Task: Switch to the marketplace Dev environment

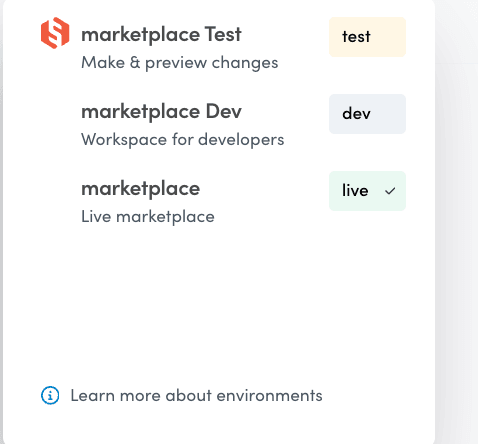Action: [223, 120]
